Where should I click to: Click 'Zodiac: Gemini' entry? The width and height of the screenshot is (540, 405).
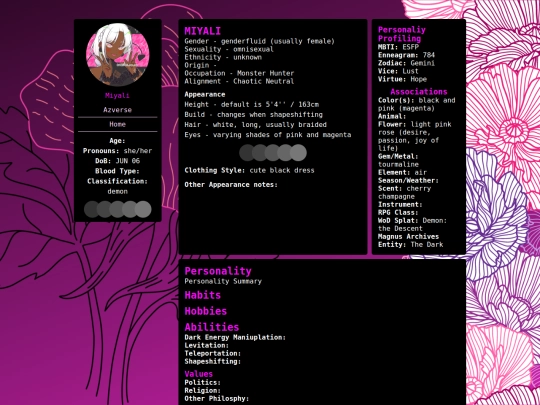click(406, 63)
